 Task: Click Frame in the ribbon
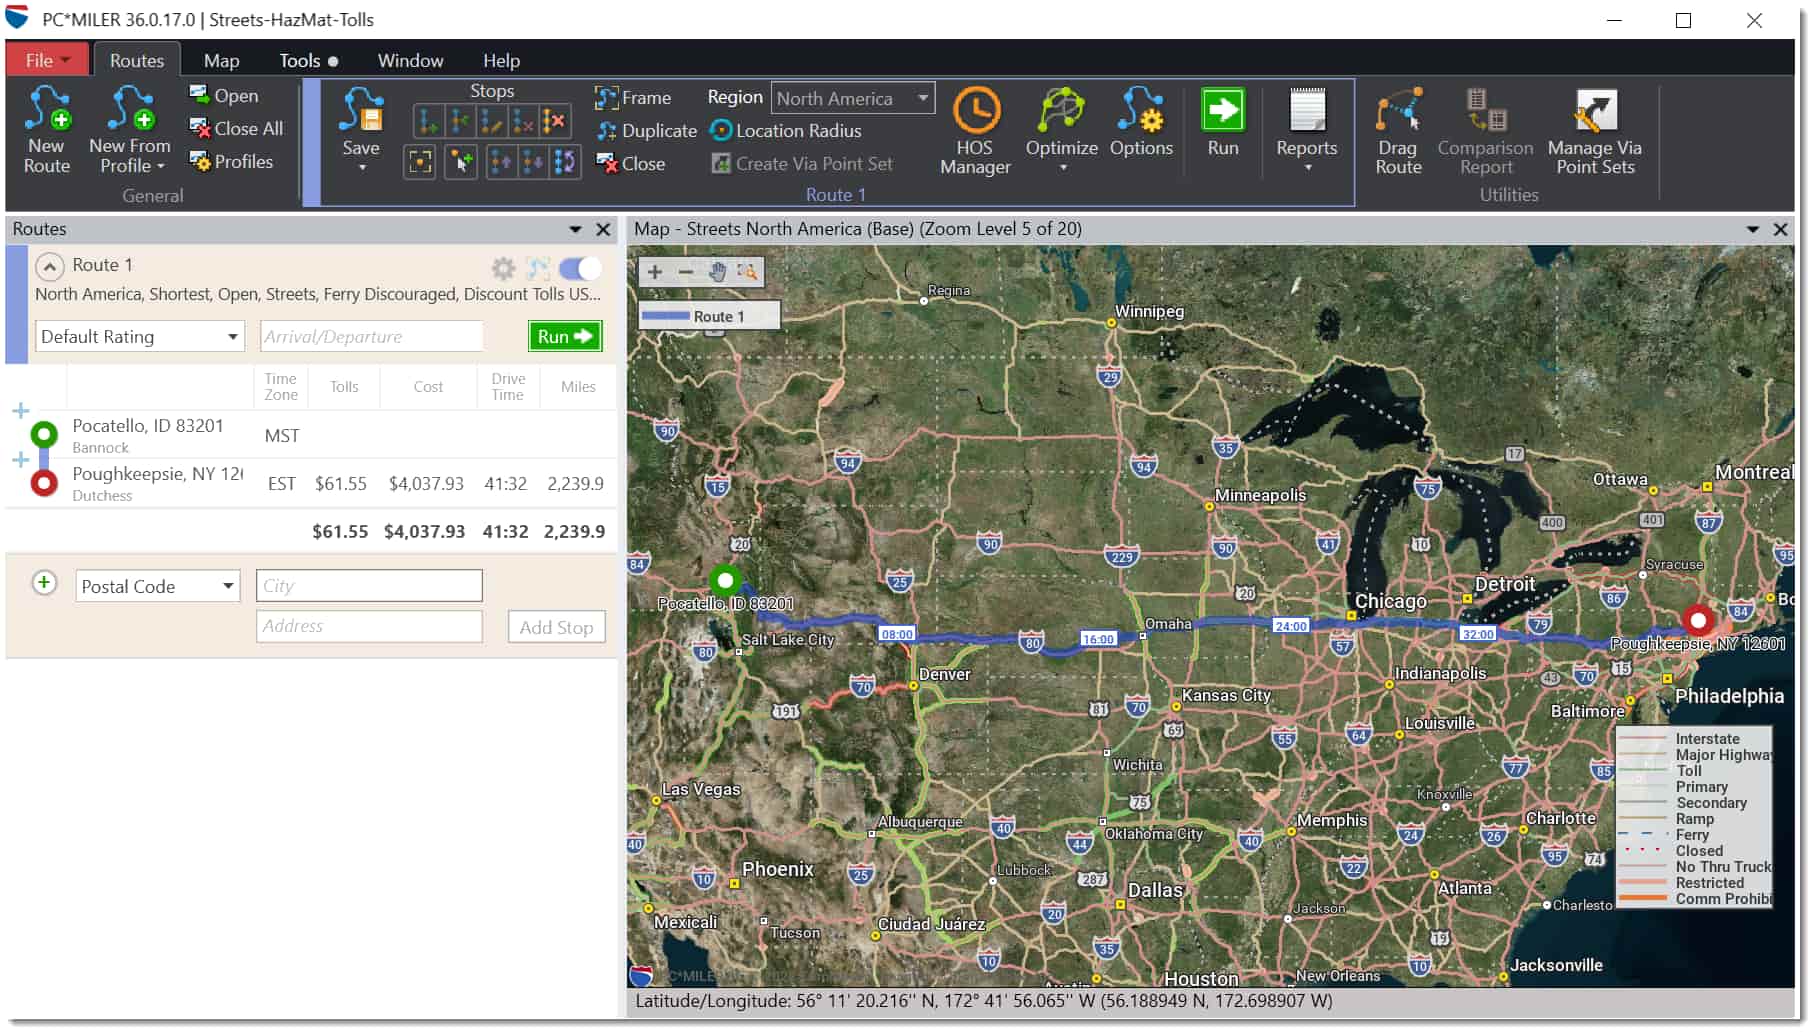[x=634, y=98]
